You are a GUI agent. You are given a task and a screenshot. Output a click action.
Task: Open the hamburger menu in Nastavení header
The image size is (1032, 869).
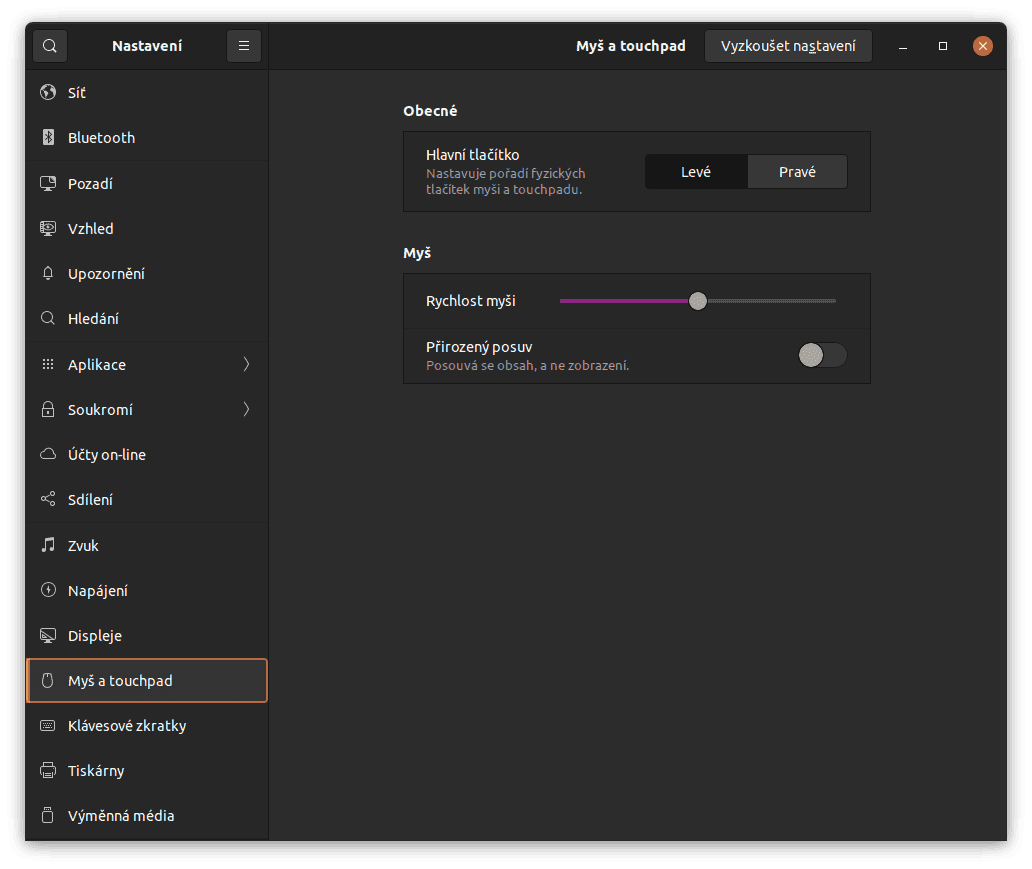pos(244,46)
